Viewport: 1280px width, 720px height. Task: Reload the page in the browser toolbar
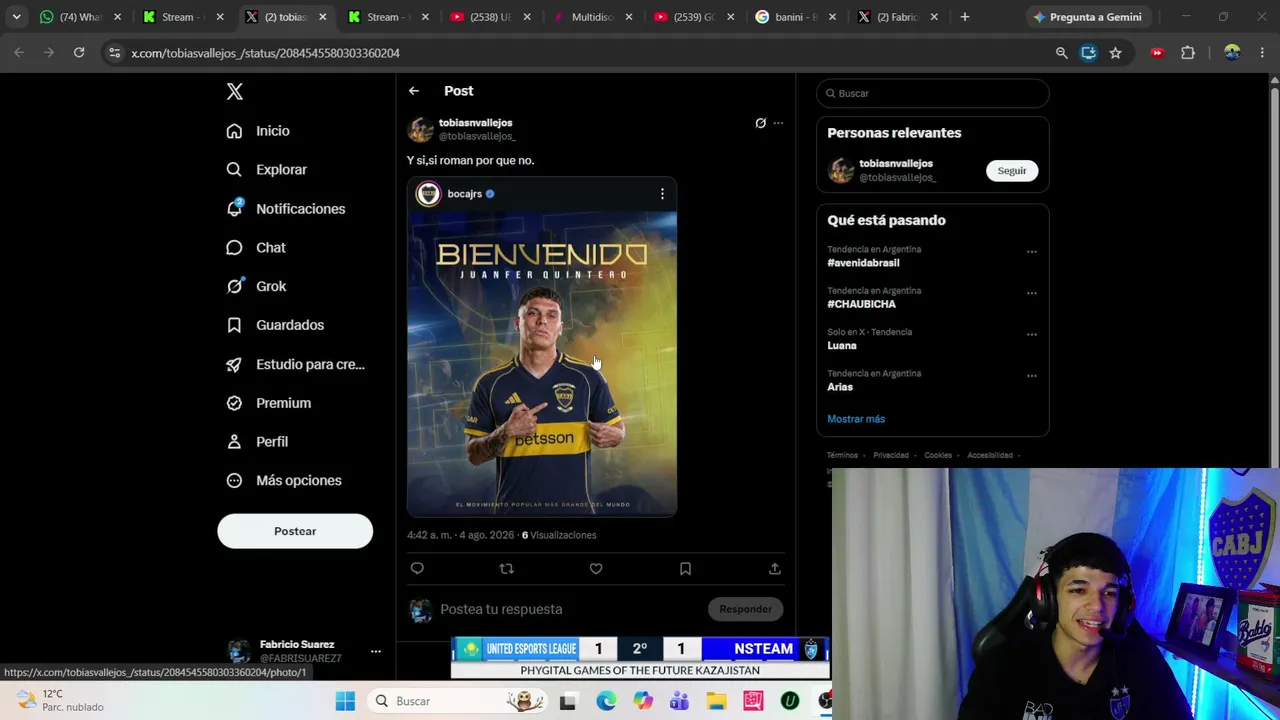[79, 53]
